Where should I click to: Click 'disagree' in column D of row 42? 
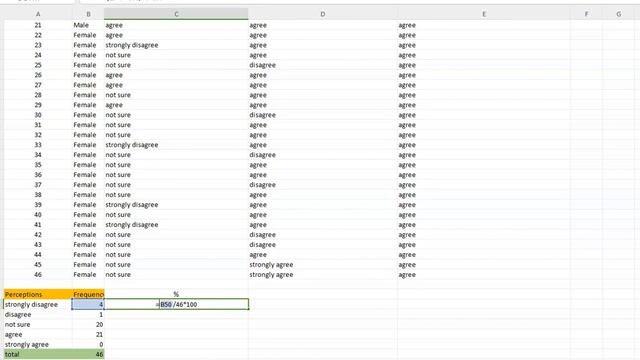(x=263, y=235)
